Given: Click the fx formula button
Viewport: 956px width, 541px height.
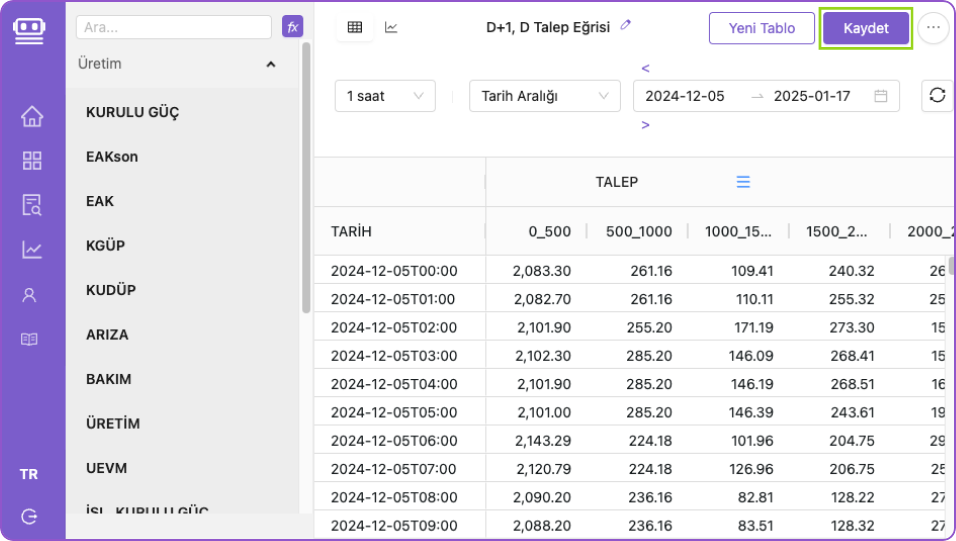Looking at the screenshot, I should (x=293, y=27).
